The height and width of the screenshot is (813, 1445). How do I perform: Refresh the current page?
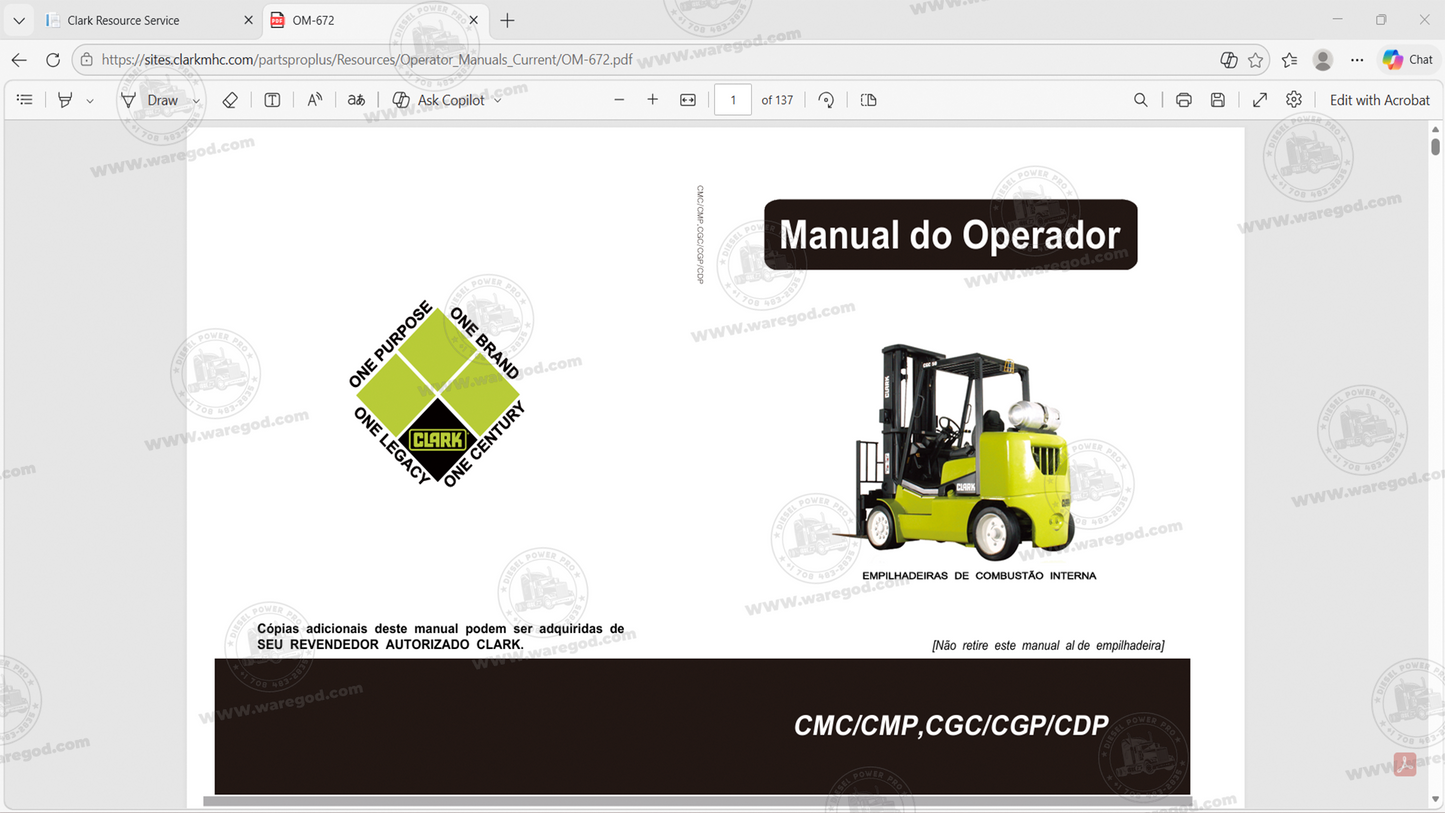(x=53, y=60)
